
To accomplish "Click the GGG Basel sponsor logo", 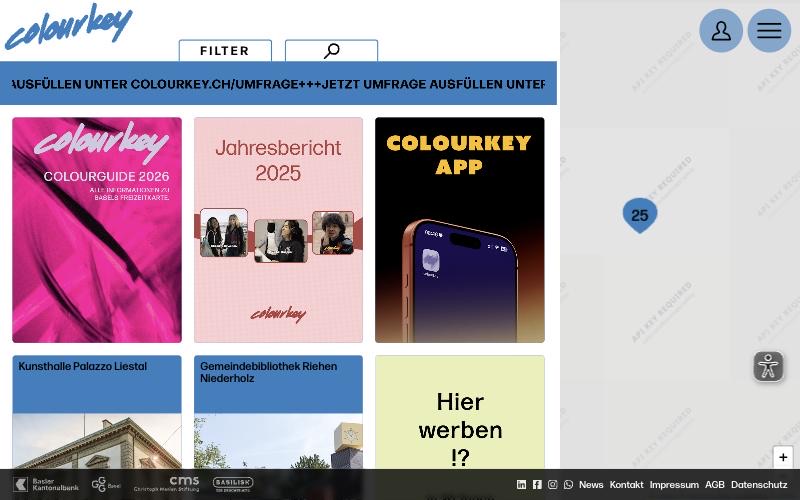I will tap(106, 484).
